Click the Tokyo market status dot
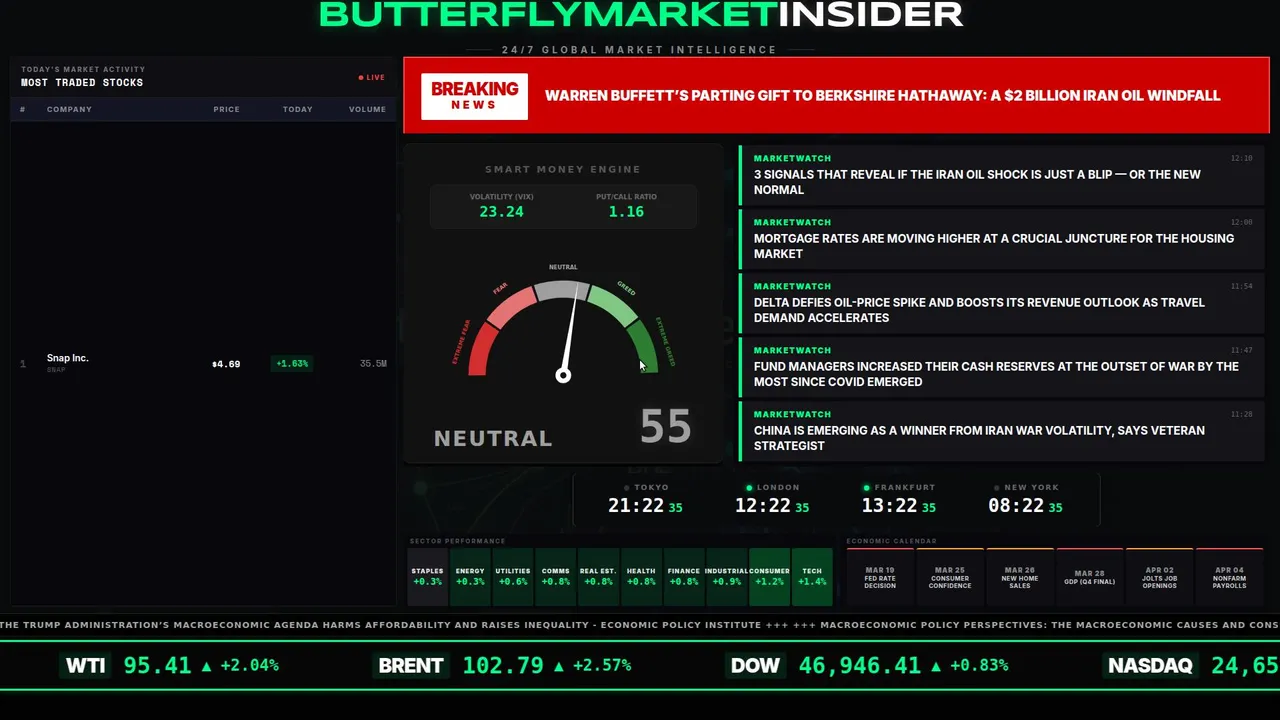The image size is (1280, 720). [x=626, y=488]
